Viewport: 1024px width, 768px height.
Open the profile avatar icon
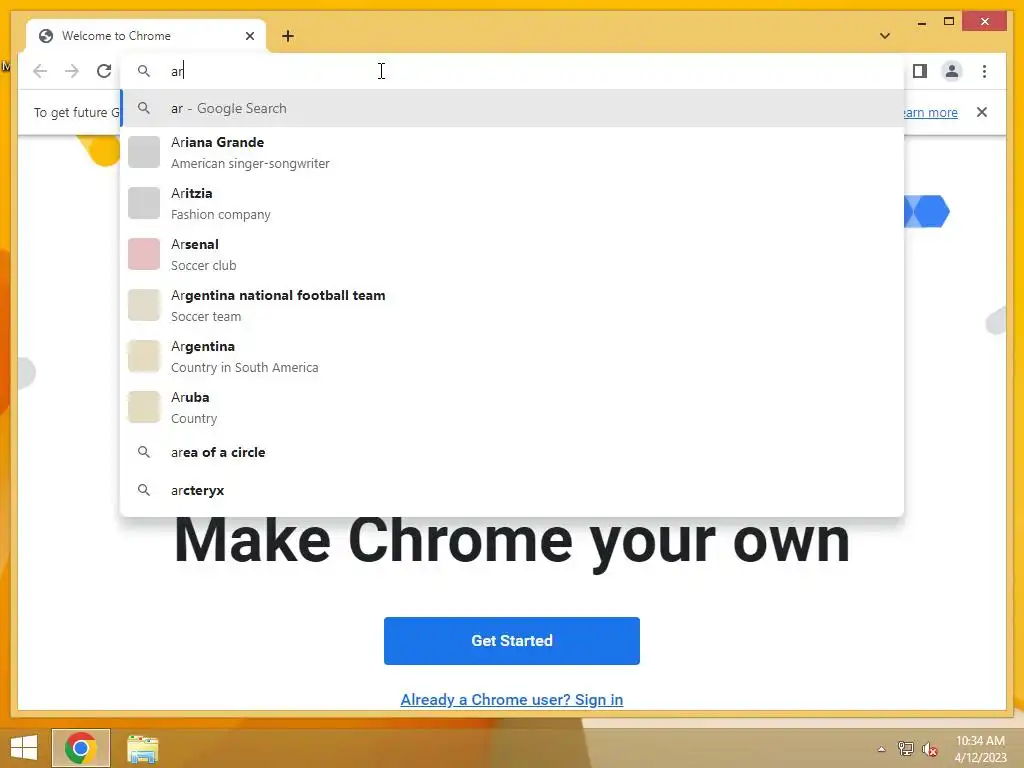pyautogui.click(x=952, y=71)
